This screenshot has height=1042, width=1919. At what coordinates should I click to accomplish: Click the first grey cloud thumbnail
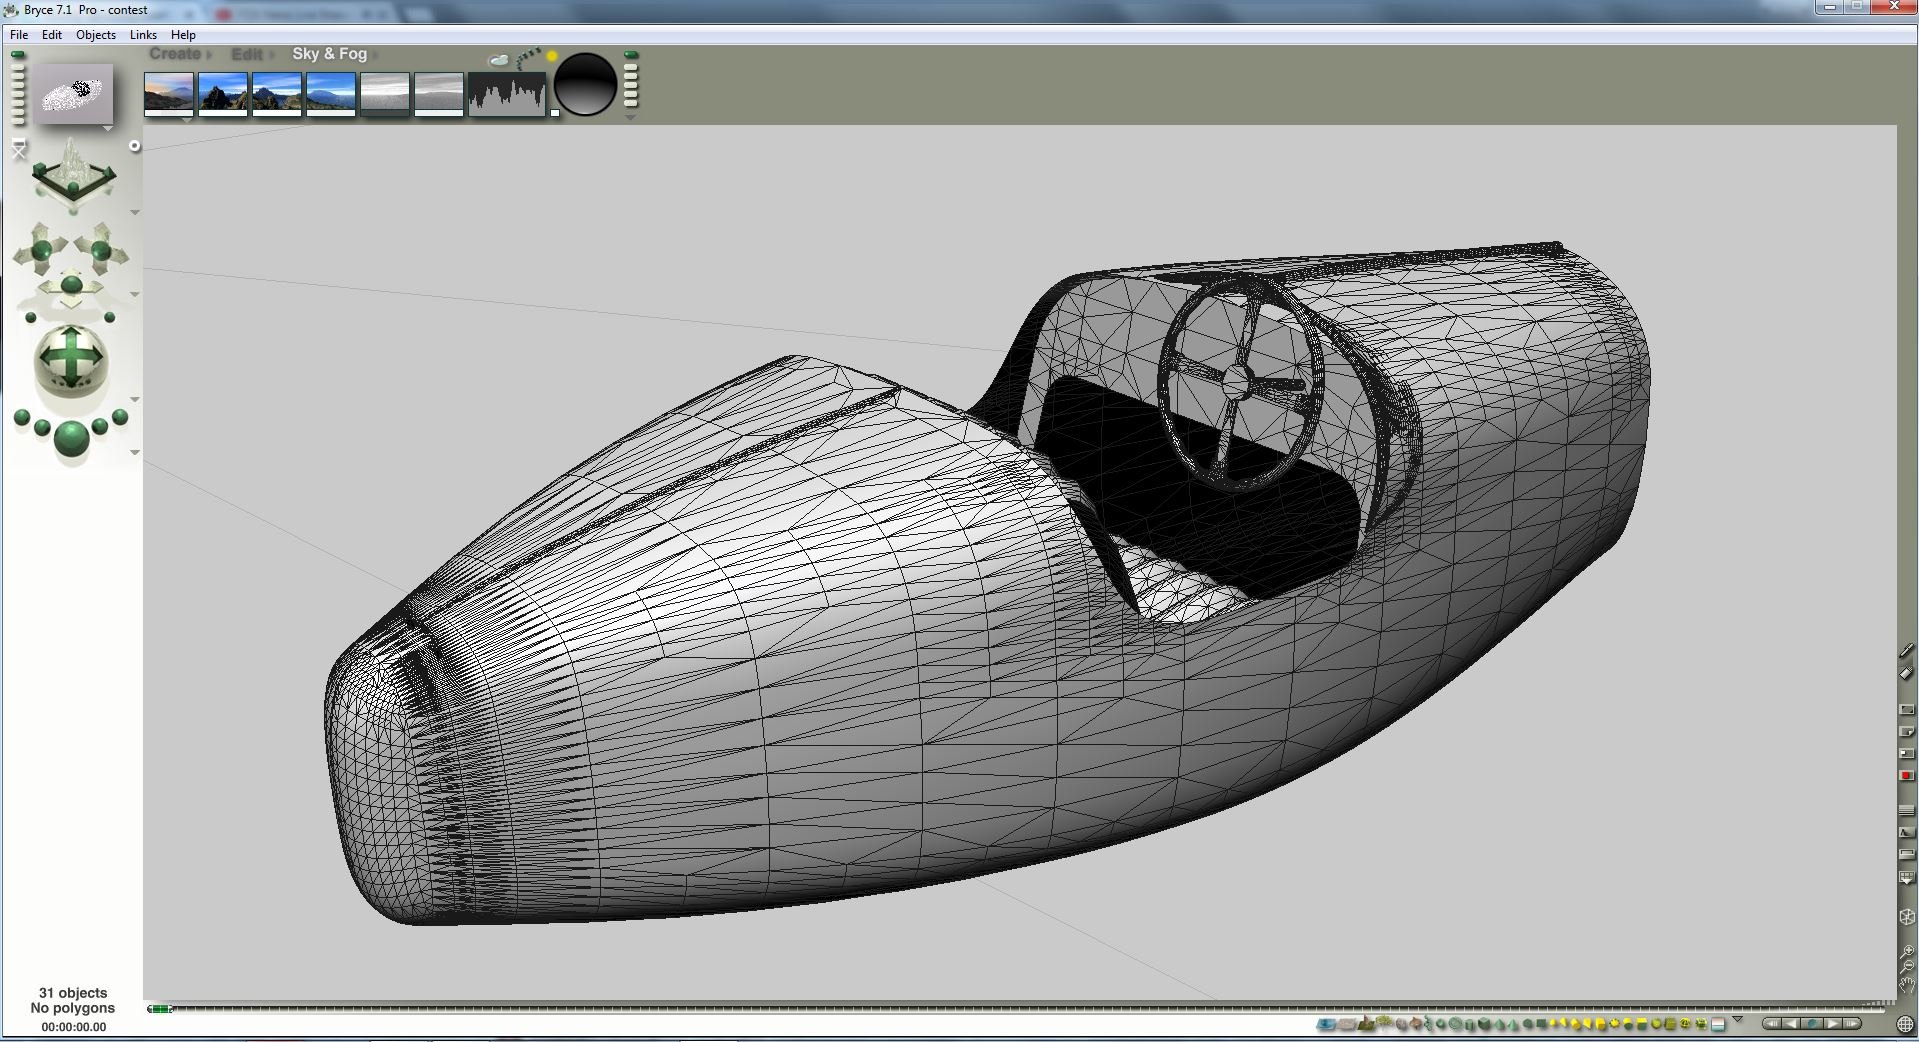[x=385, y=94]
